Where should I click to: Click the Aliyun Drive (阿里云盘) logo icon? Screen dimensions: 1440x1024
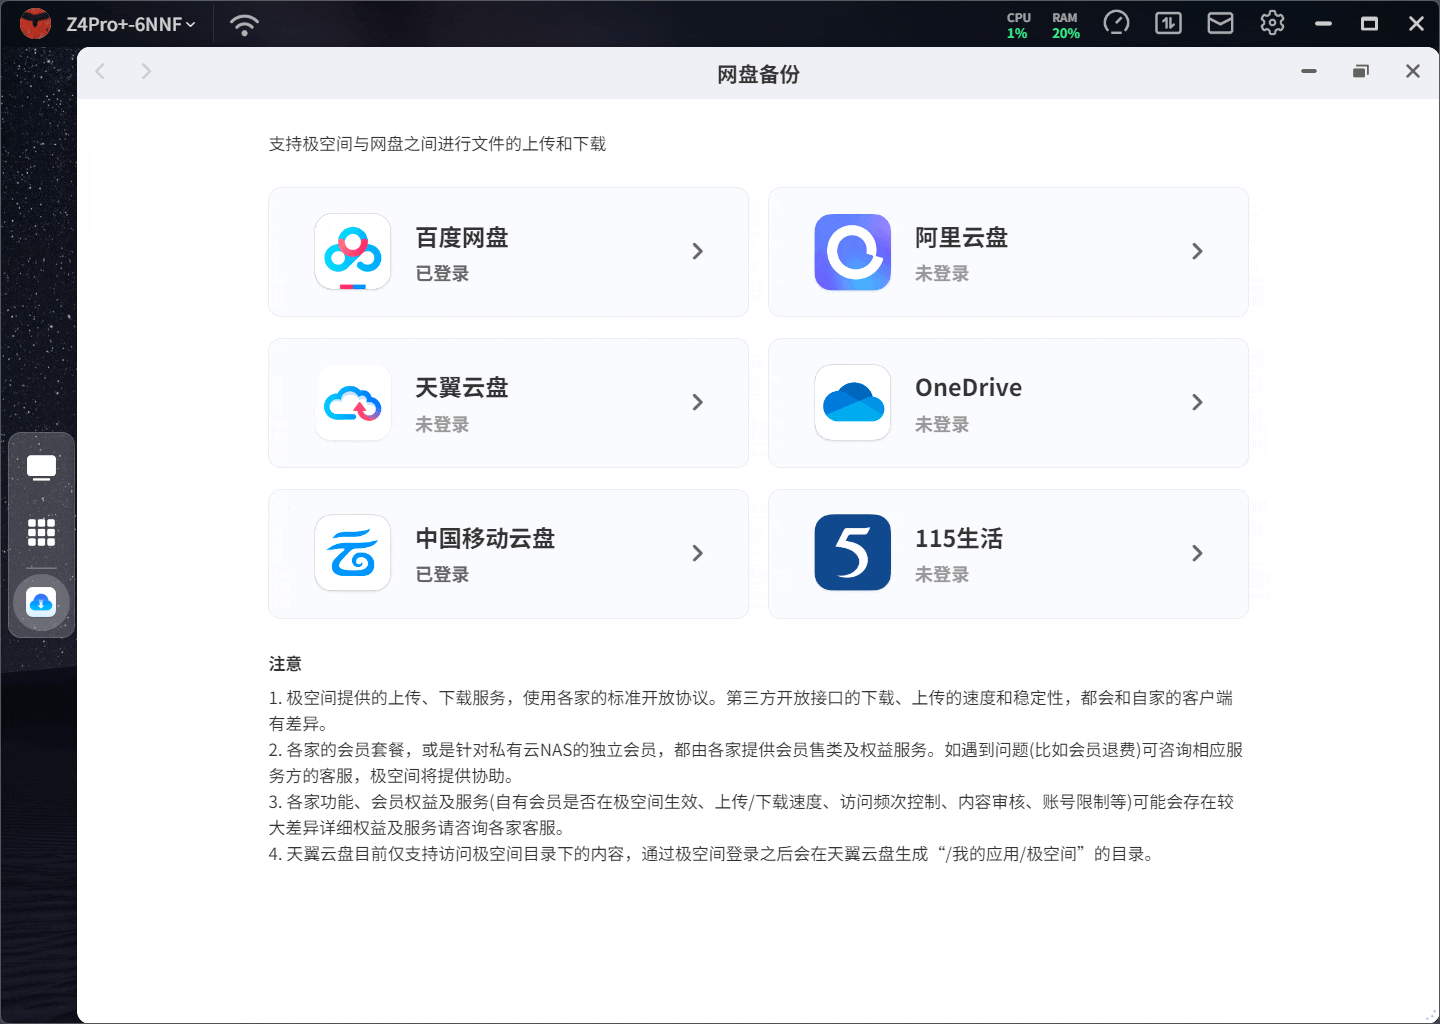coord(853,252)
